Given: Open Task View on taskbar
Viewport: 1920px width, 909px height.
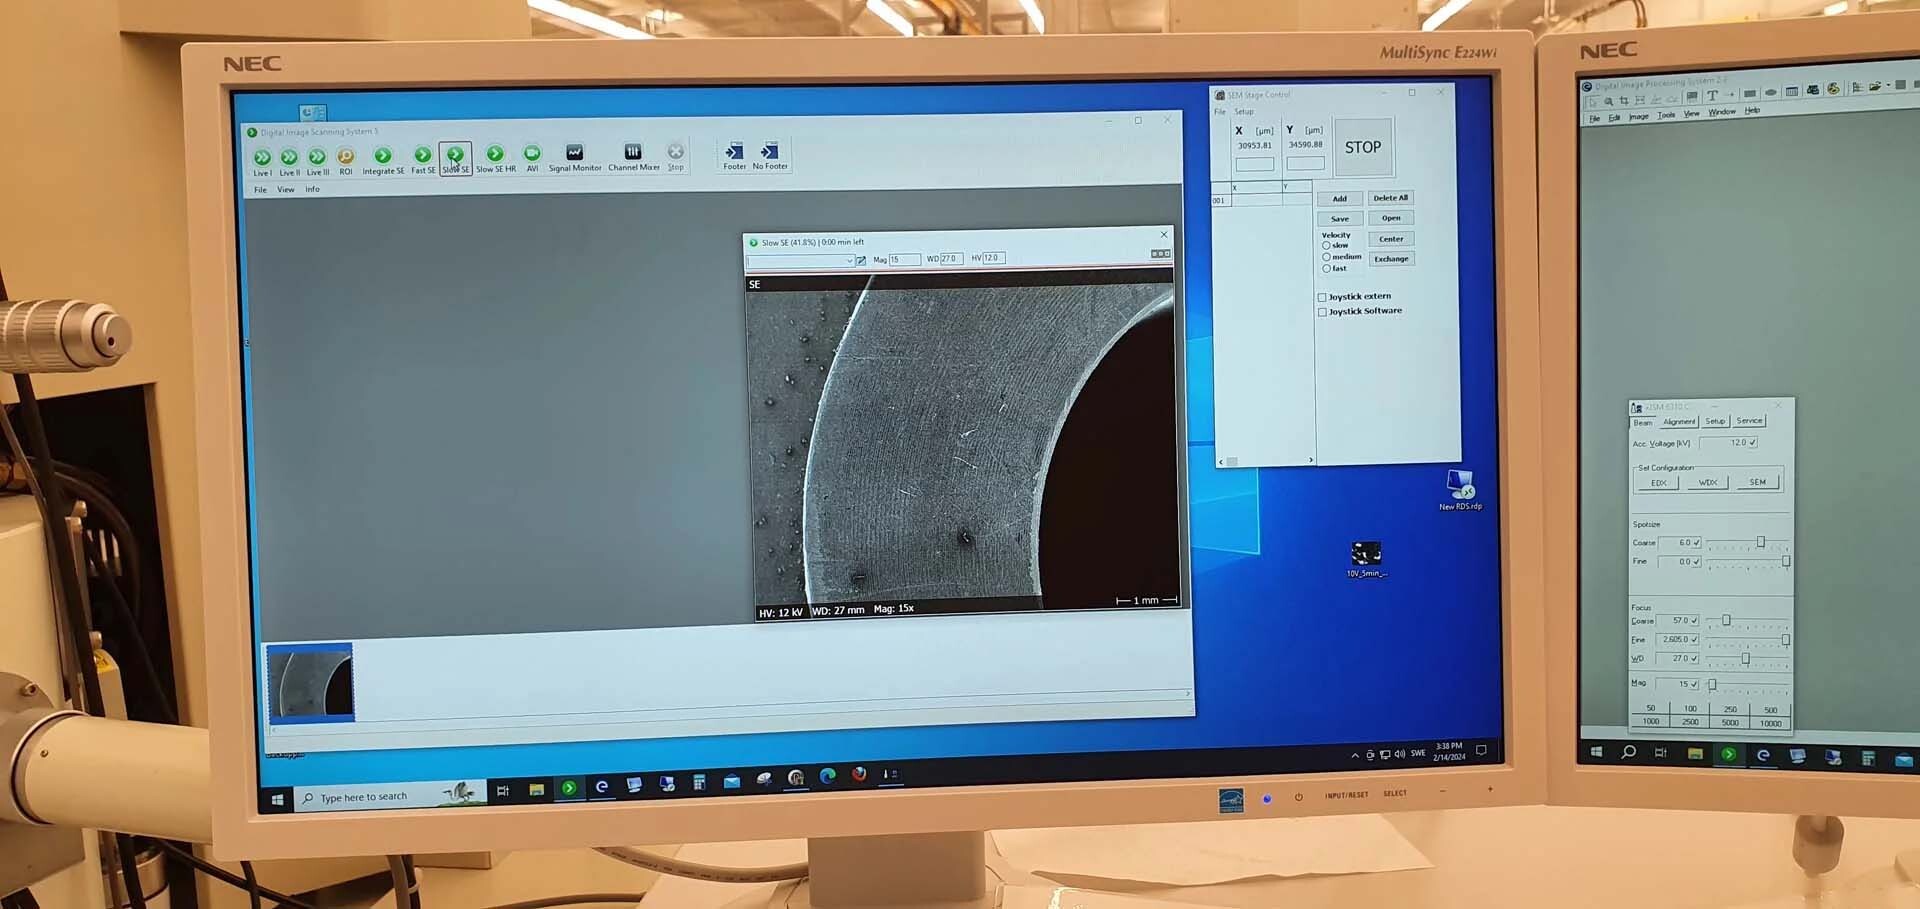Looking at the screenshot, I should click(503, 790).
